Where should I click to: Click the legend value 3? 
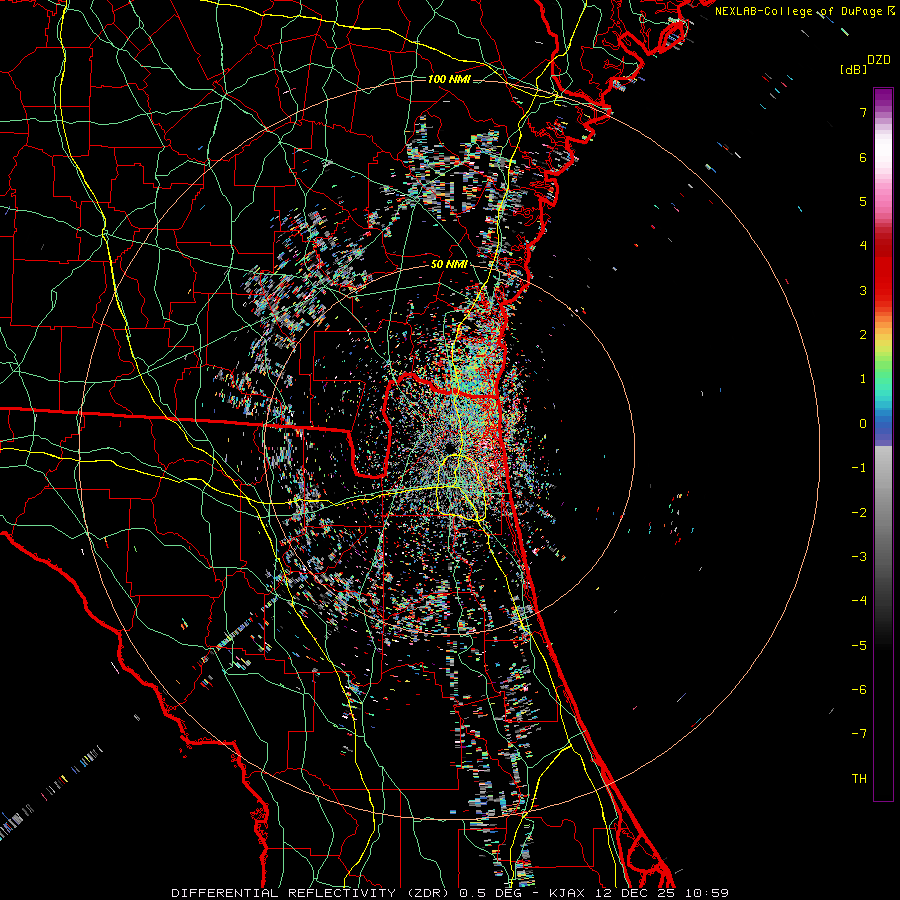pos(863,290)
